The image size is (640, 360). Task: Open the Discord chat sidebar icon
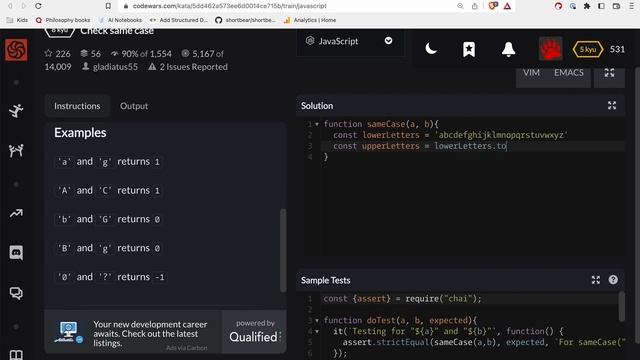tap(16, 253)
